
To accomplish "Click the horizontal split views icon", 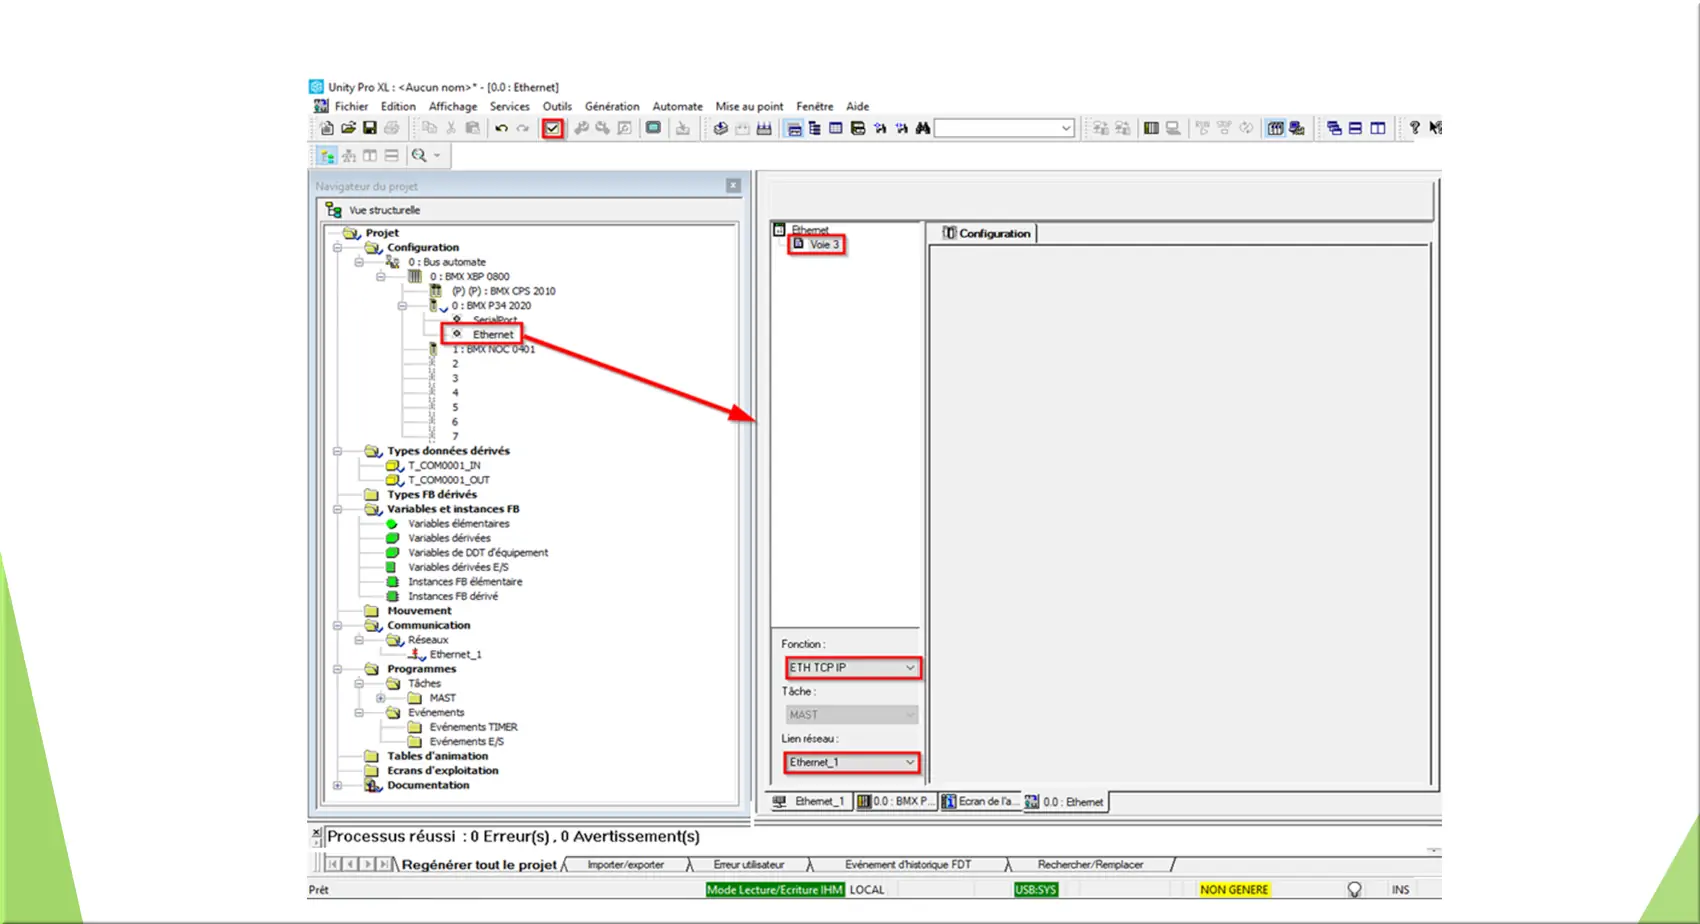I will [391, 156].
